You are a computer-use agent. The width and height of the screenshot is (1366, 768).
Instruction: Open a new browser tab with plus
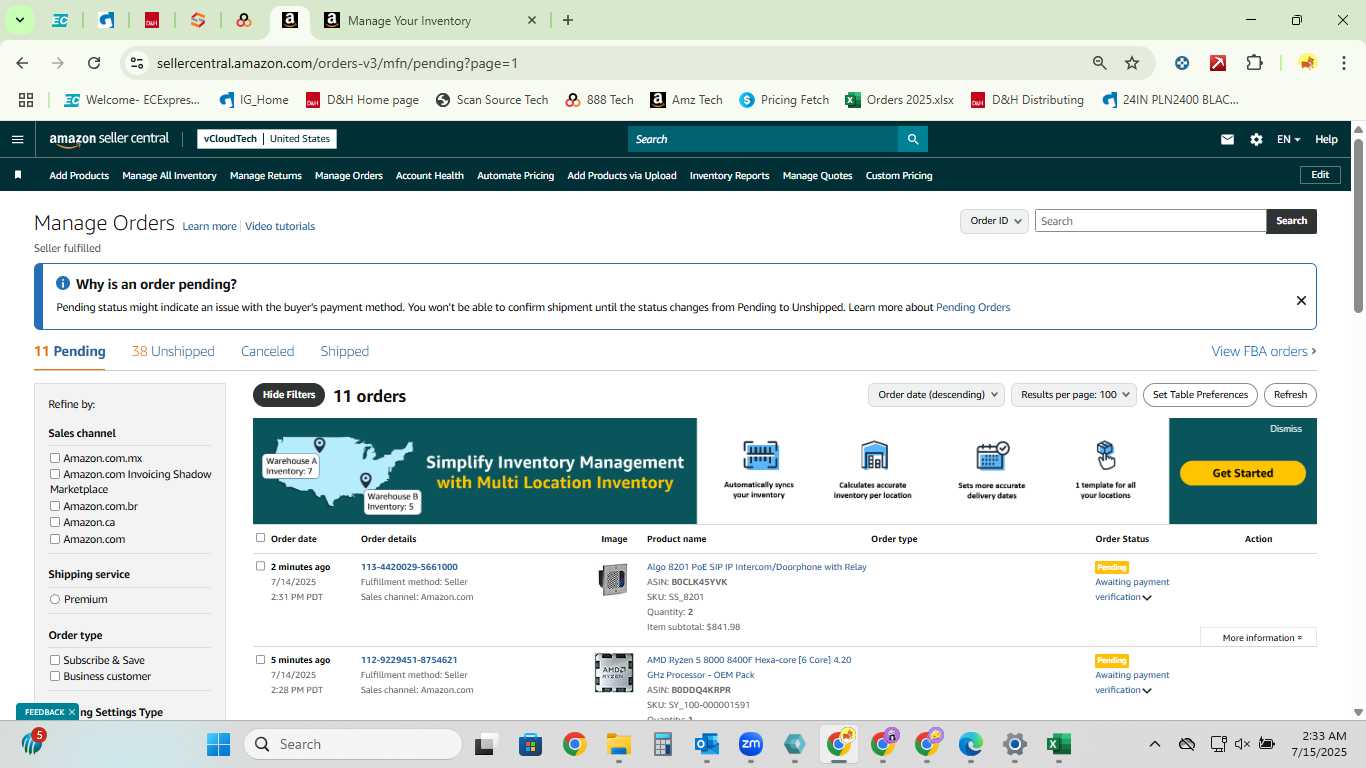[x=568, y=20]
